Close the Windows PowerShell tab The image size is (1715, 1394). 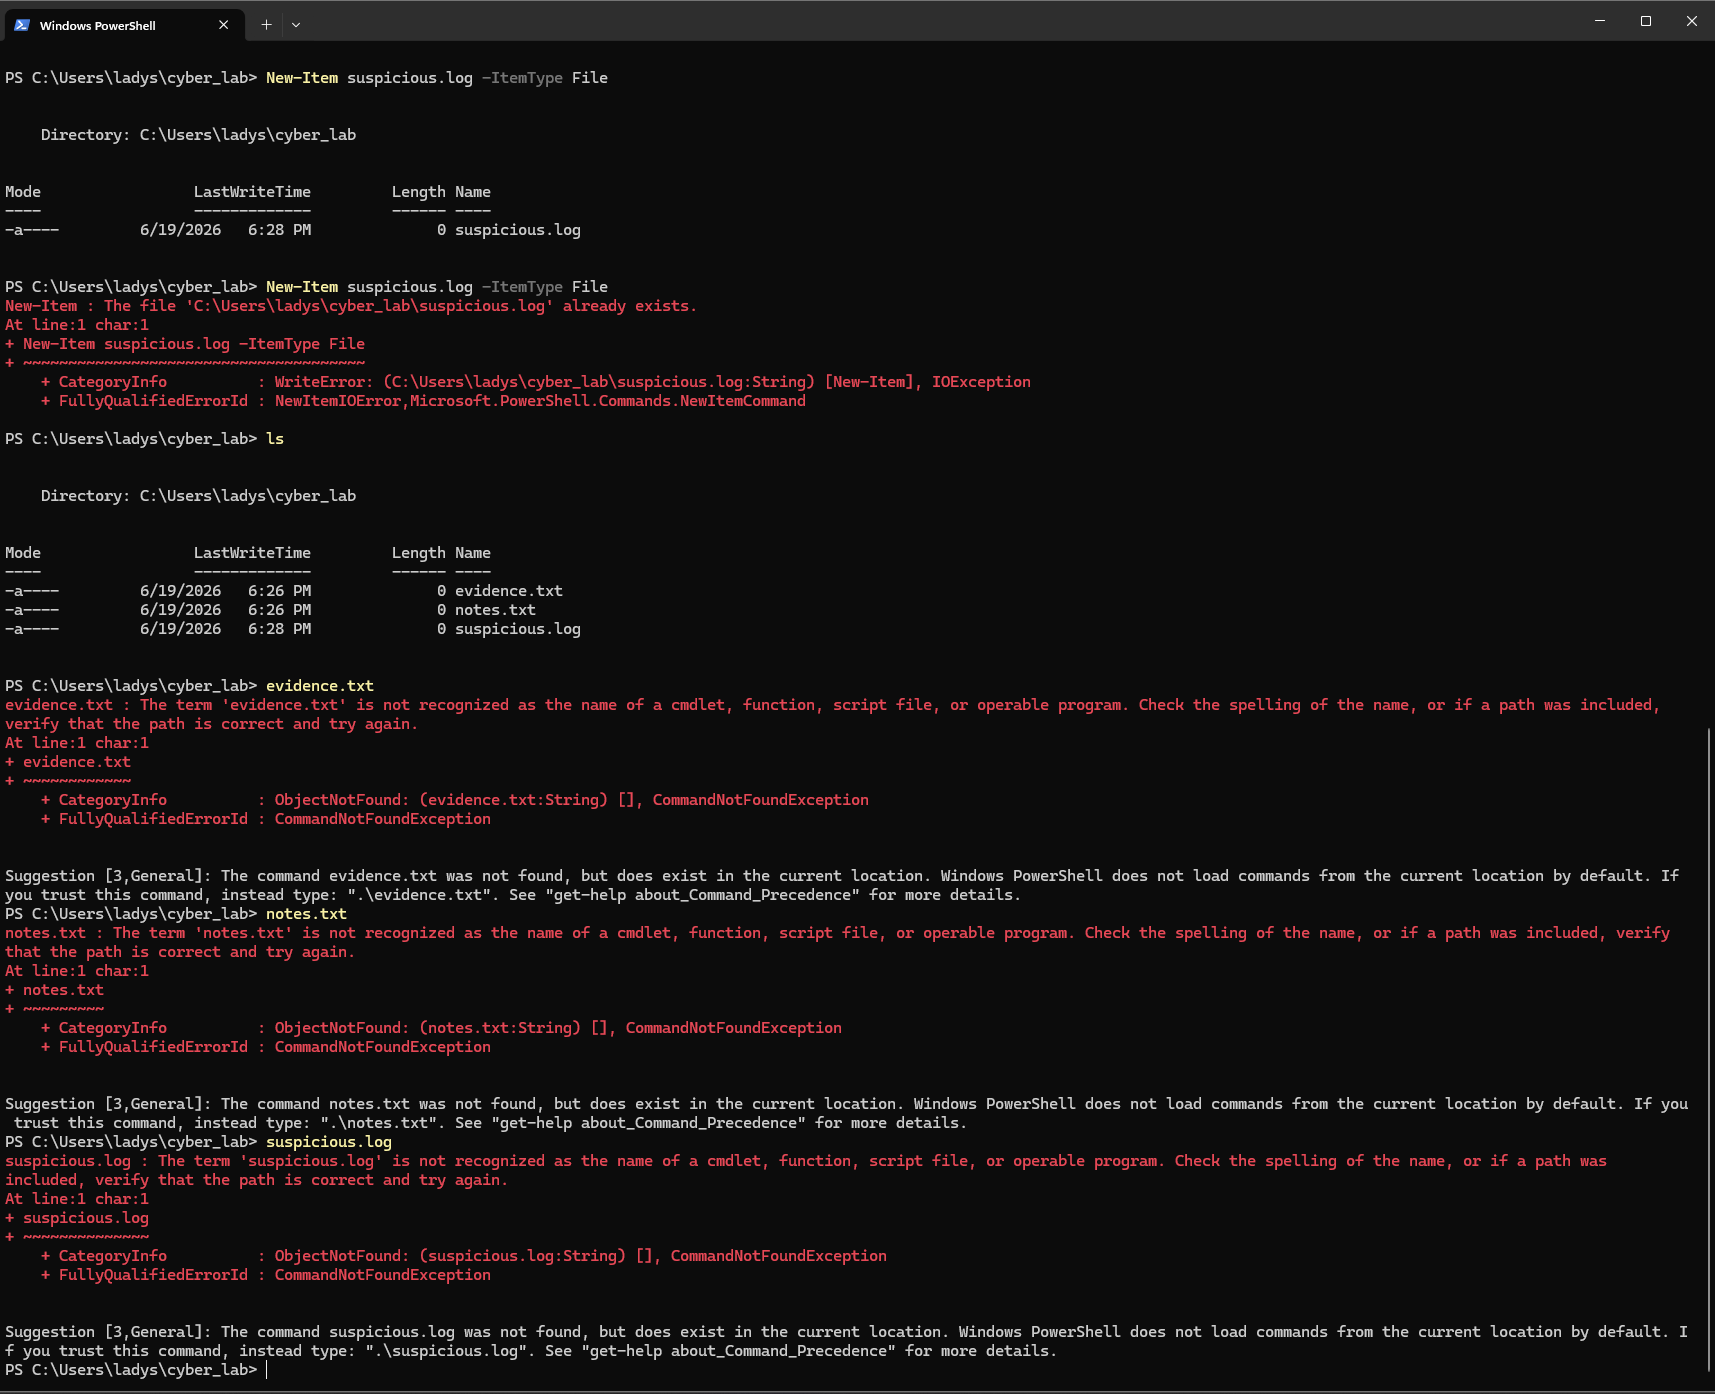pos(223,25)
